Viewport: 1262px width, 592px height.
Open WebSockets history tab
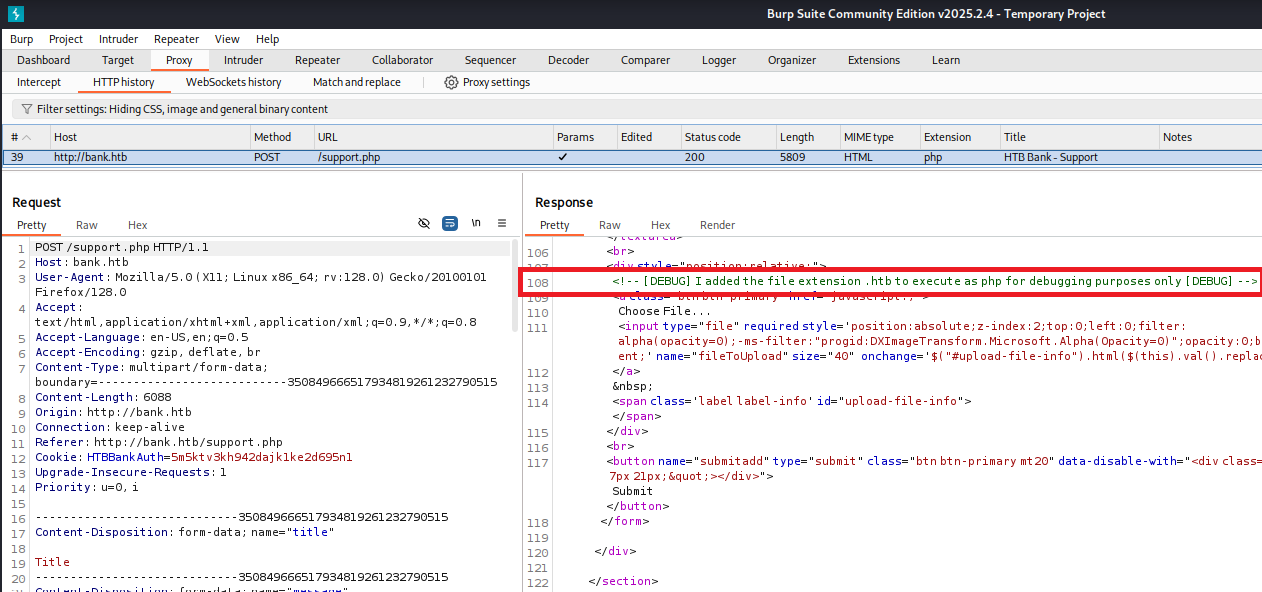pyautogui.click(x=233, y=82)
